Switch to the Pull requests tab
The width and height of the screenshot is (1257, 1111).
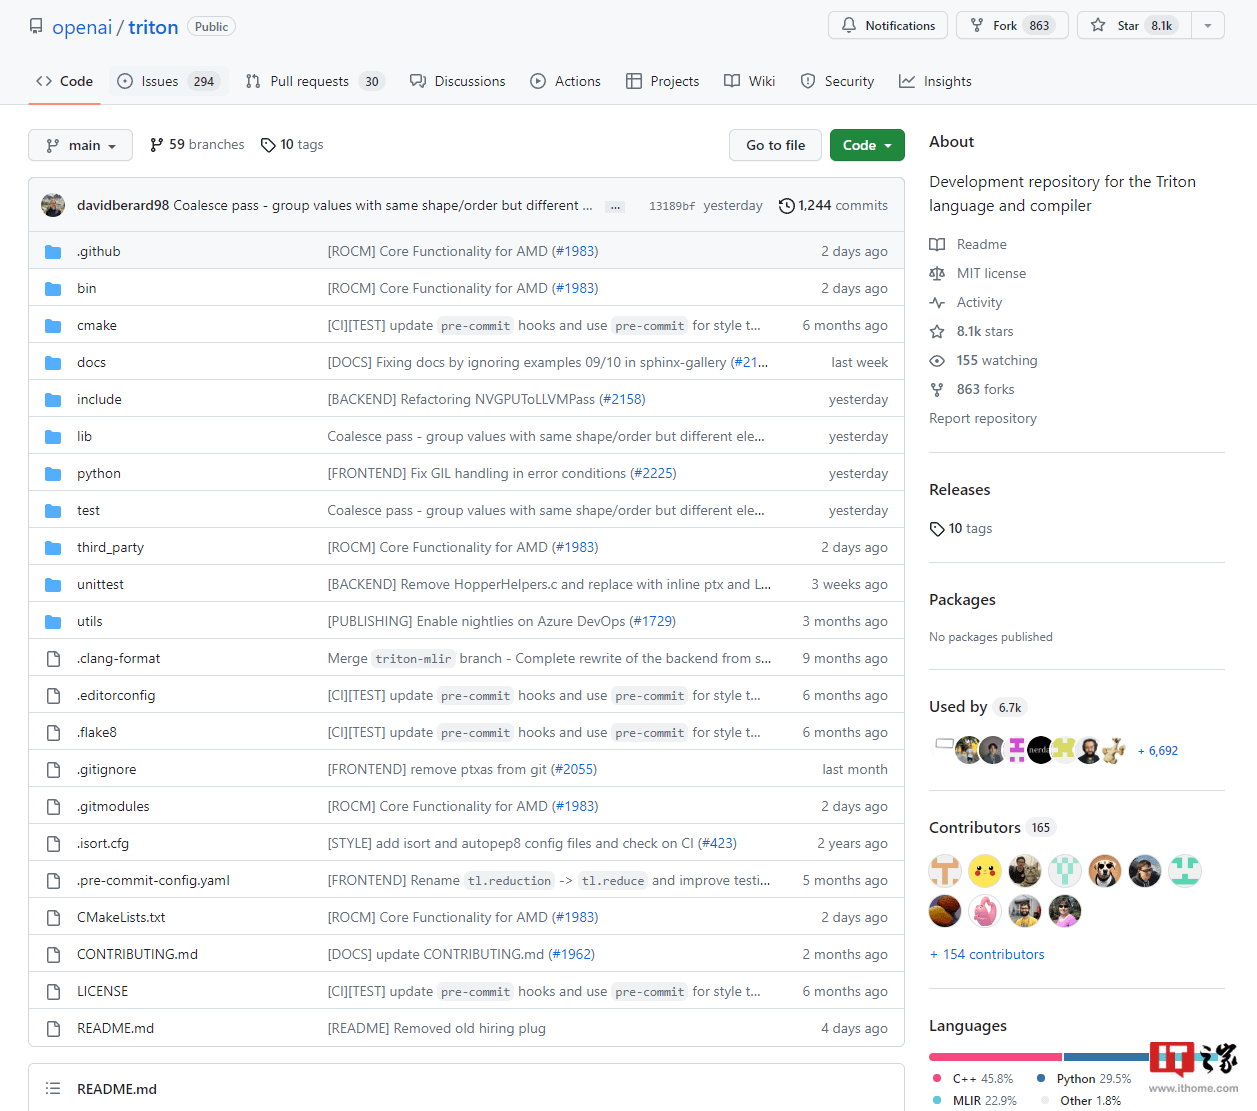click(x=313, y=81)
